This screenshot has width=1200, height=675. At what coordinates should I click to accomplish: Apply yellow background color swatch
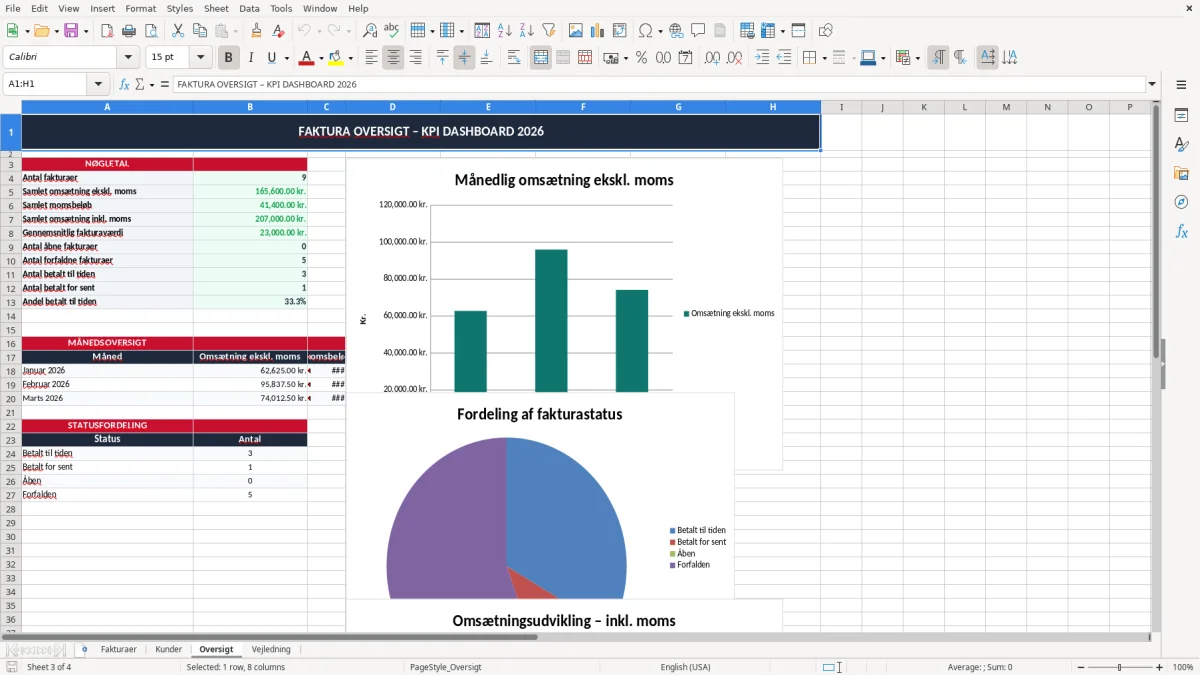point(335,58)
